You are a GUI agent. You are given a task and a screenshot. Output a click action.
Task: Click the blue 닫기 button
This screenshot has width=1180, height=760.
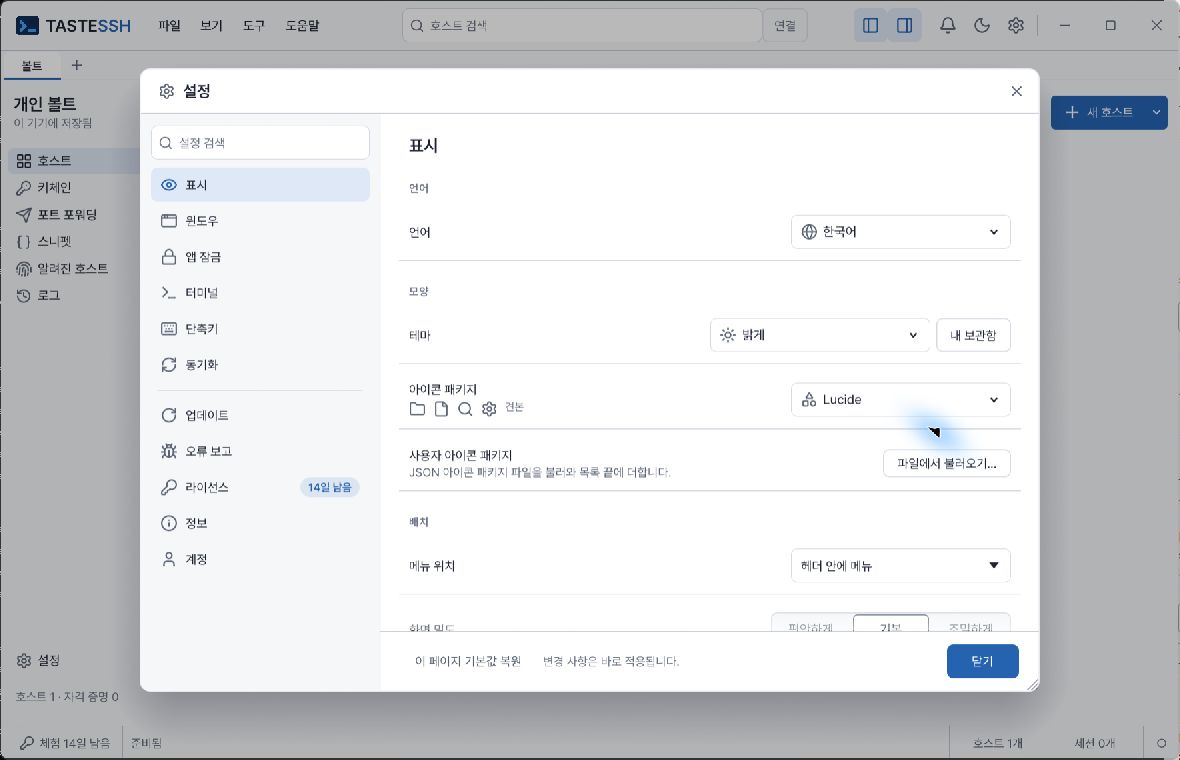click(982, 661)
